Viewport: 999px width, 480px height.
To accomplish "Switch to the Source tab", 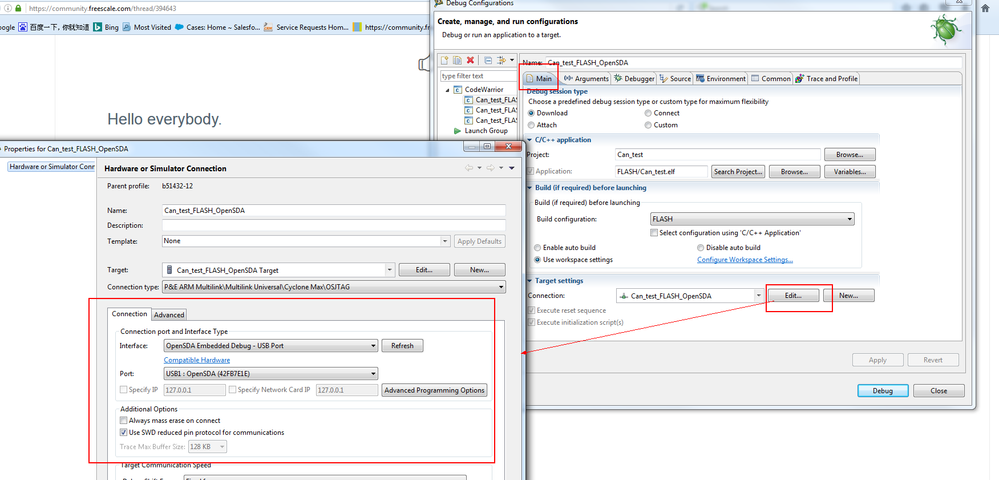I will pyautogui.click(x=675, y=78).
